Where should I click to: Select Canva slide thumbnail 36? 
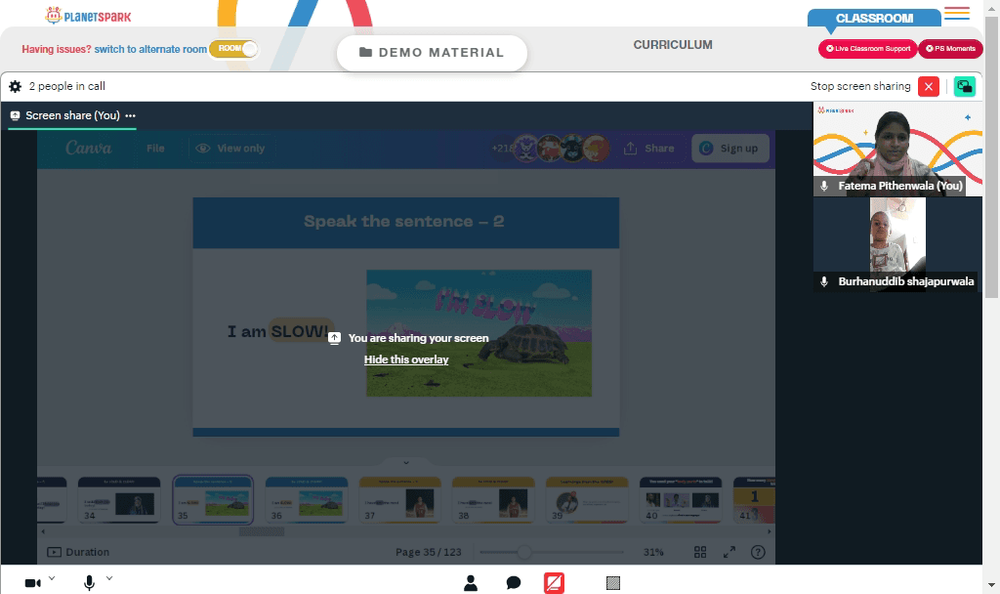pyautogui.click(x=307, y=500)
